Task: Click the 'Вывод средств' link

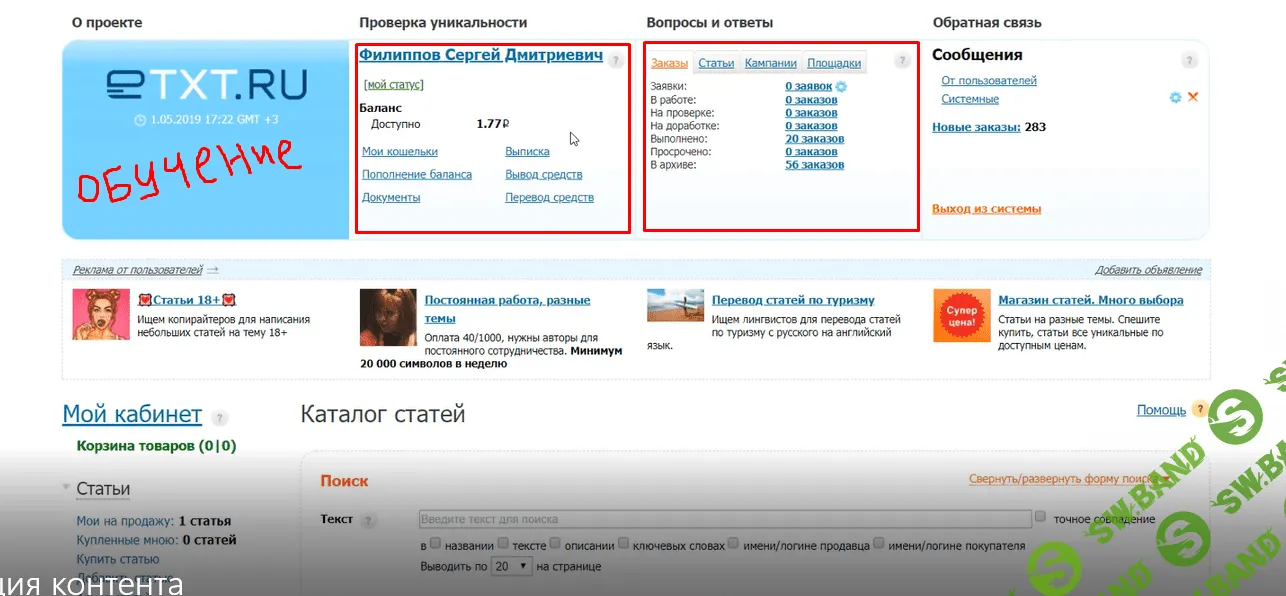Action: point(543,174)
